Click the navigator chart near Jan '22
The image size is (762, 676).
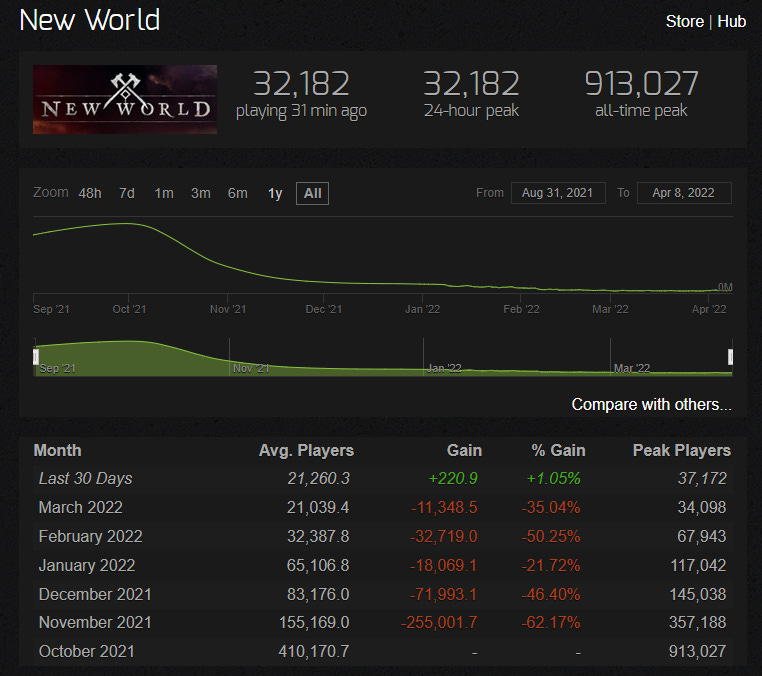444,368
